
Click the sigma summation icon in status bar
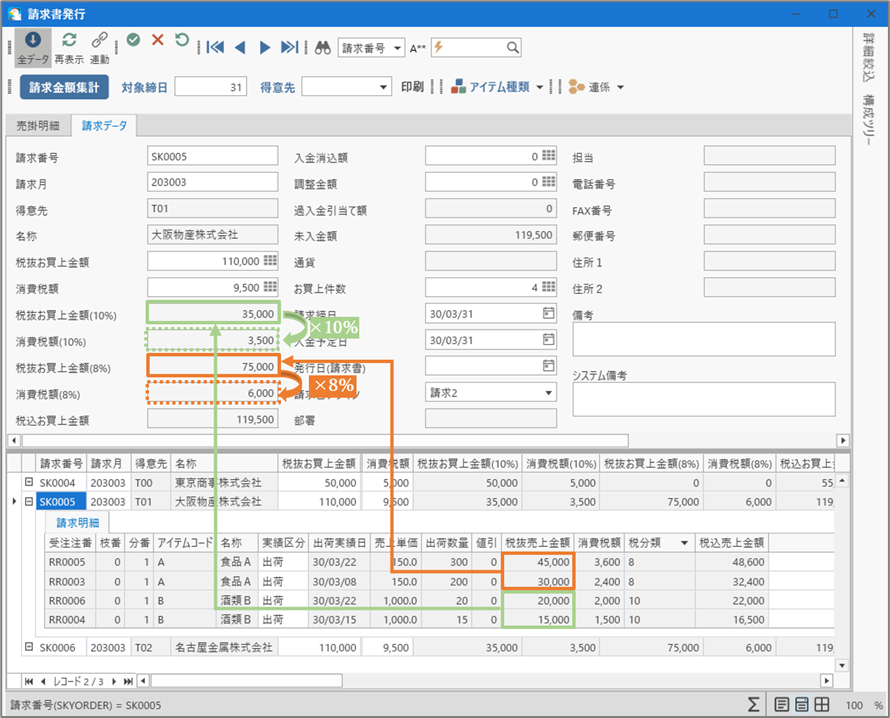753,704
